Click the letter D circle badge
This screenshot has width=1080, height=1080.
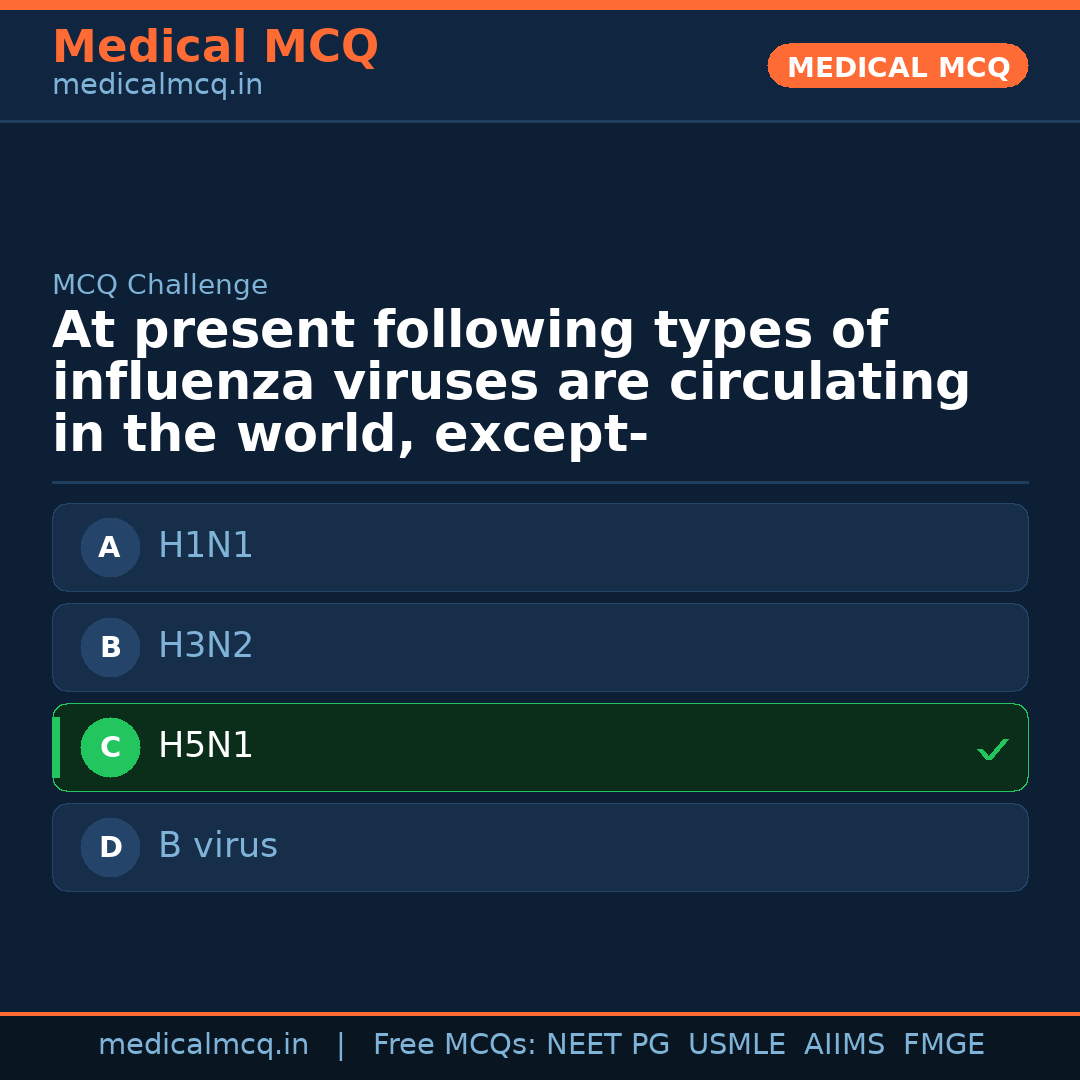tap(110, 847)
